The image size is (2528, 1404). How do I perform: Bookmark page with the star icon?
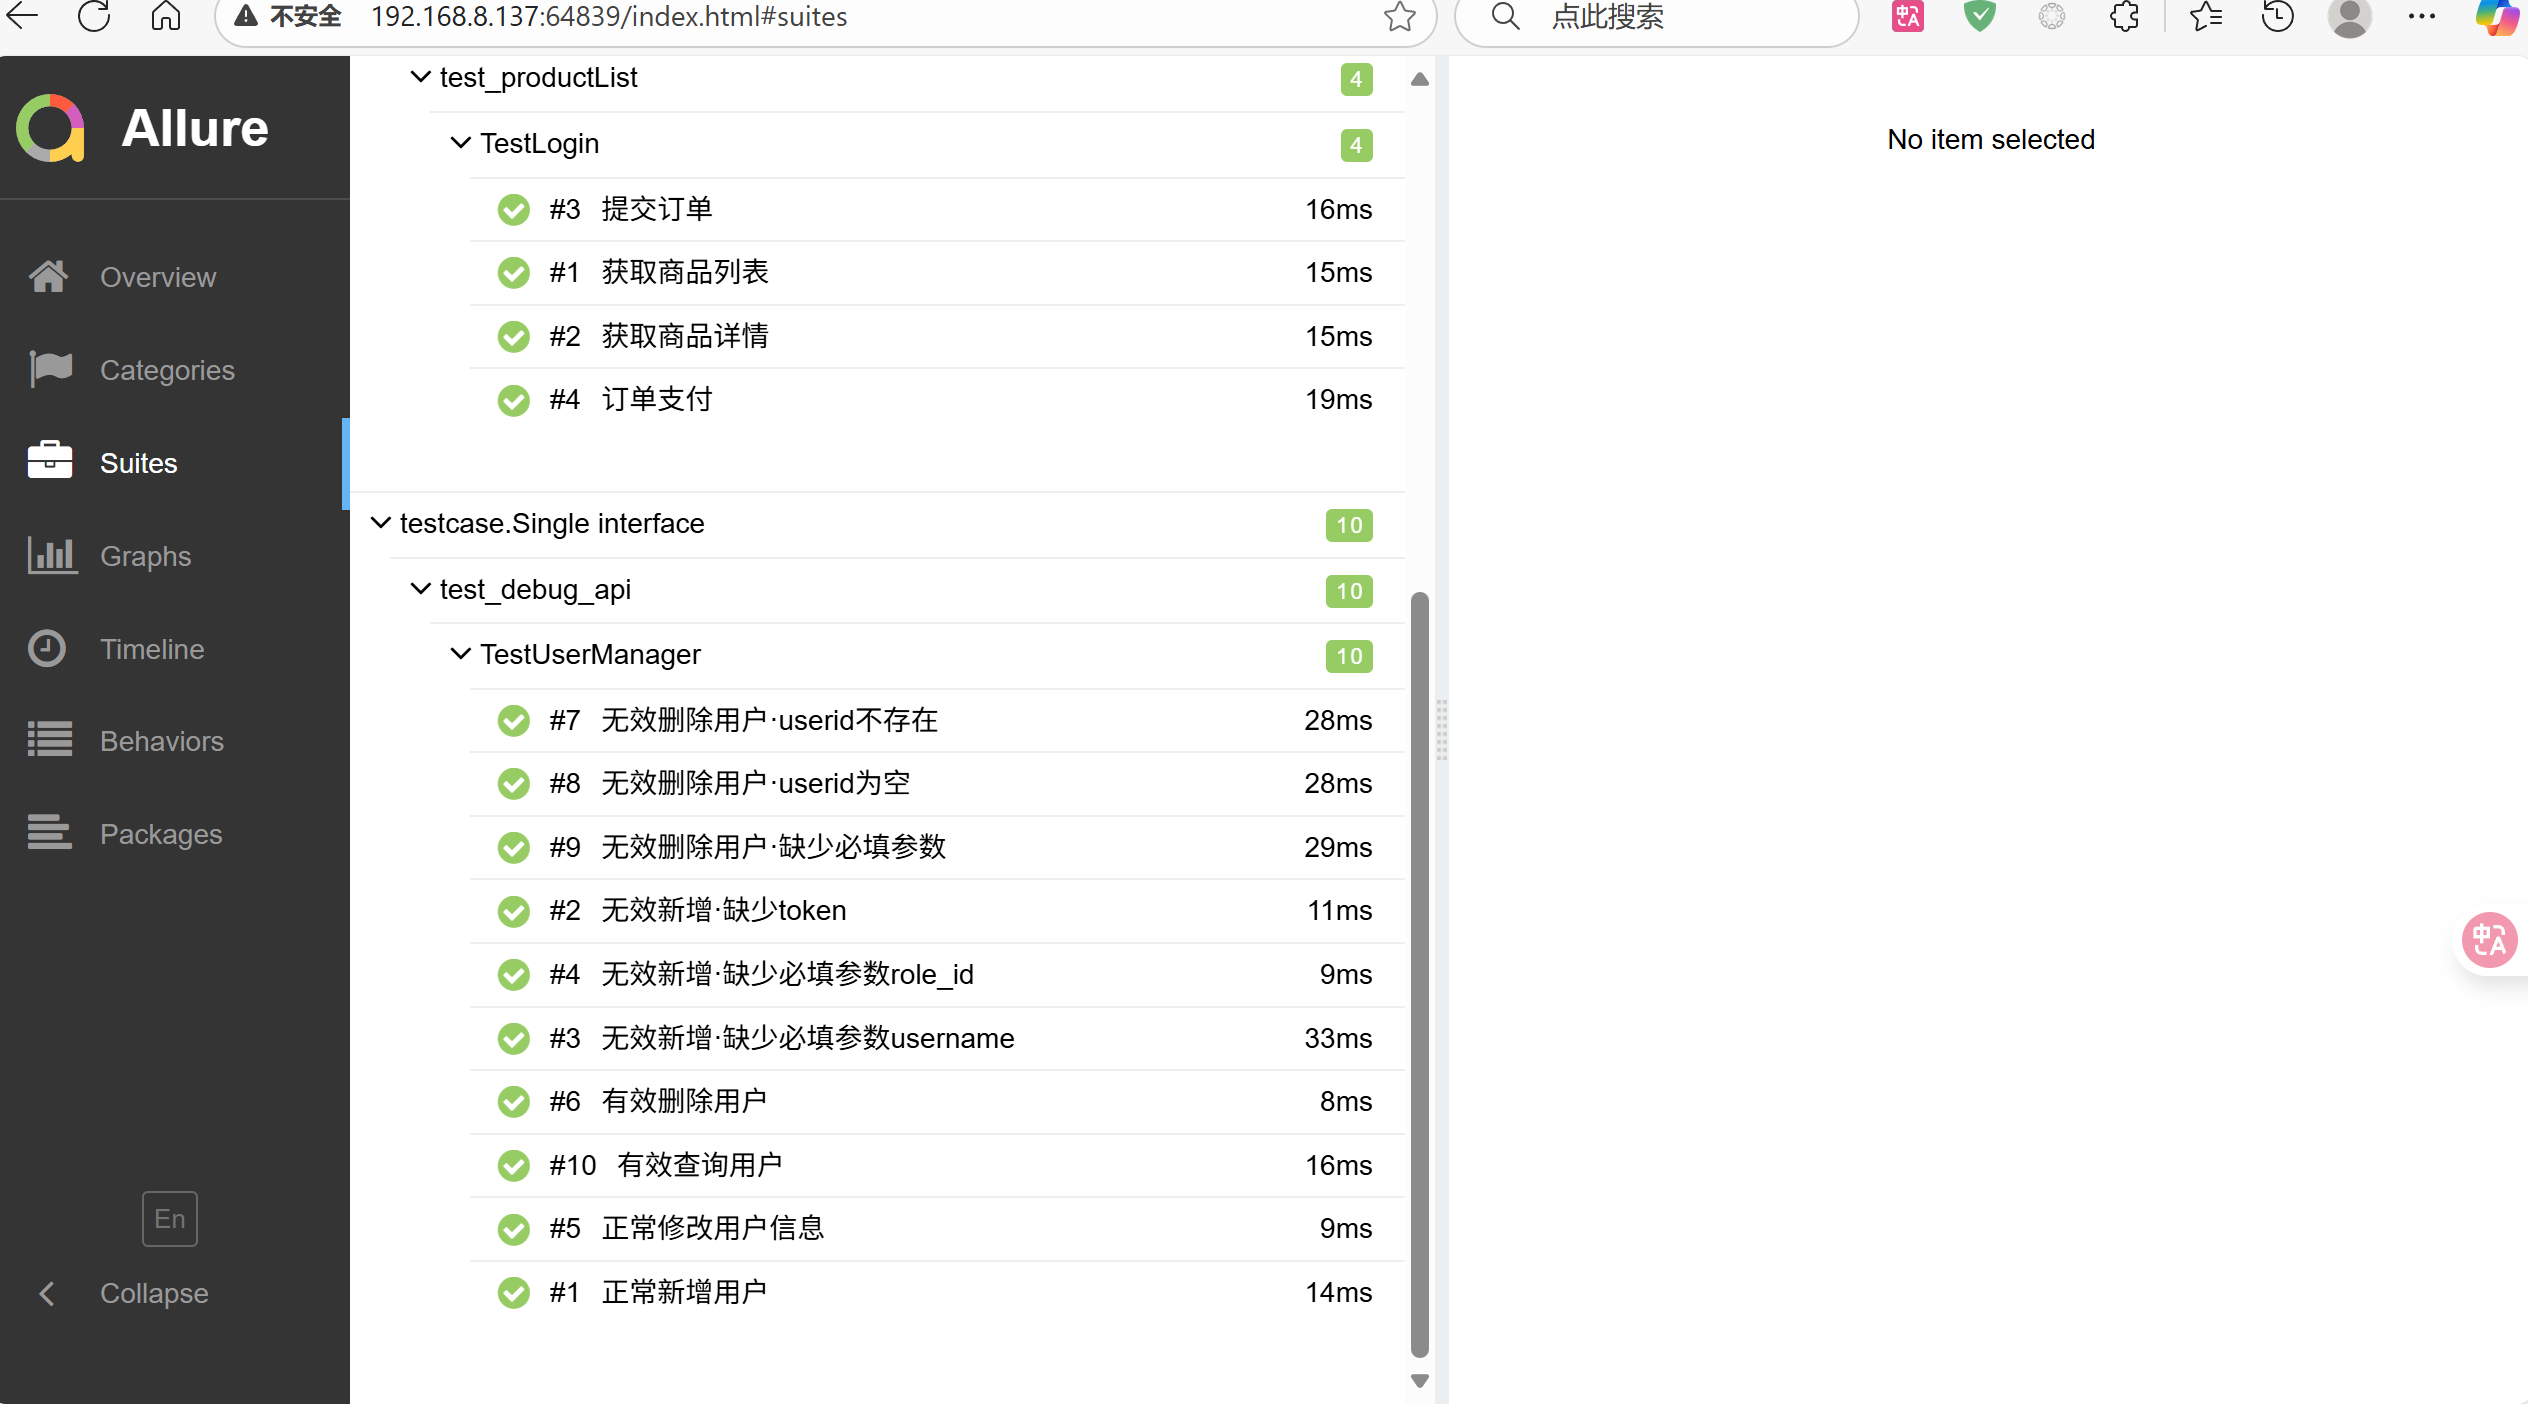point(1399,17)
